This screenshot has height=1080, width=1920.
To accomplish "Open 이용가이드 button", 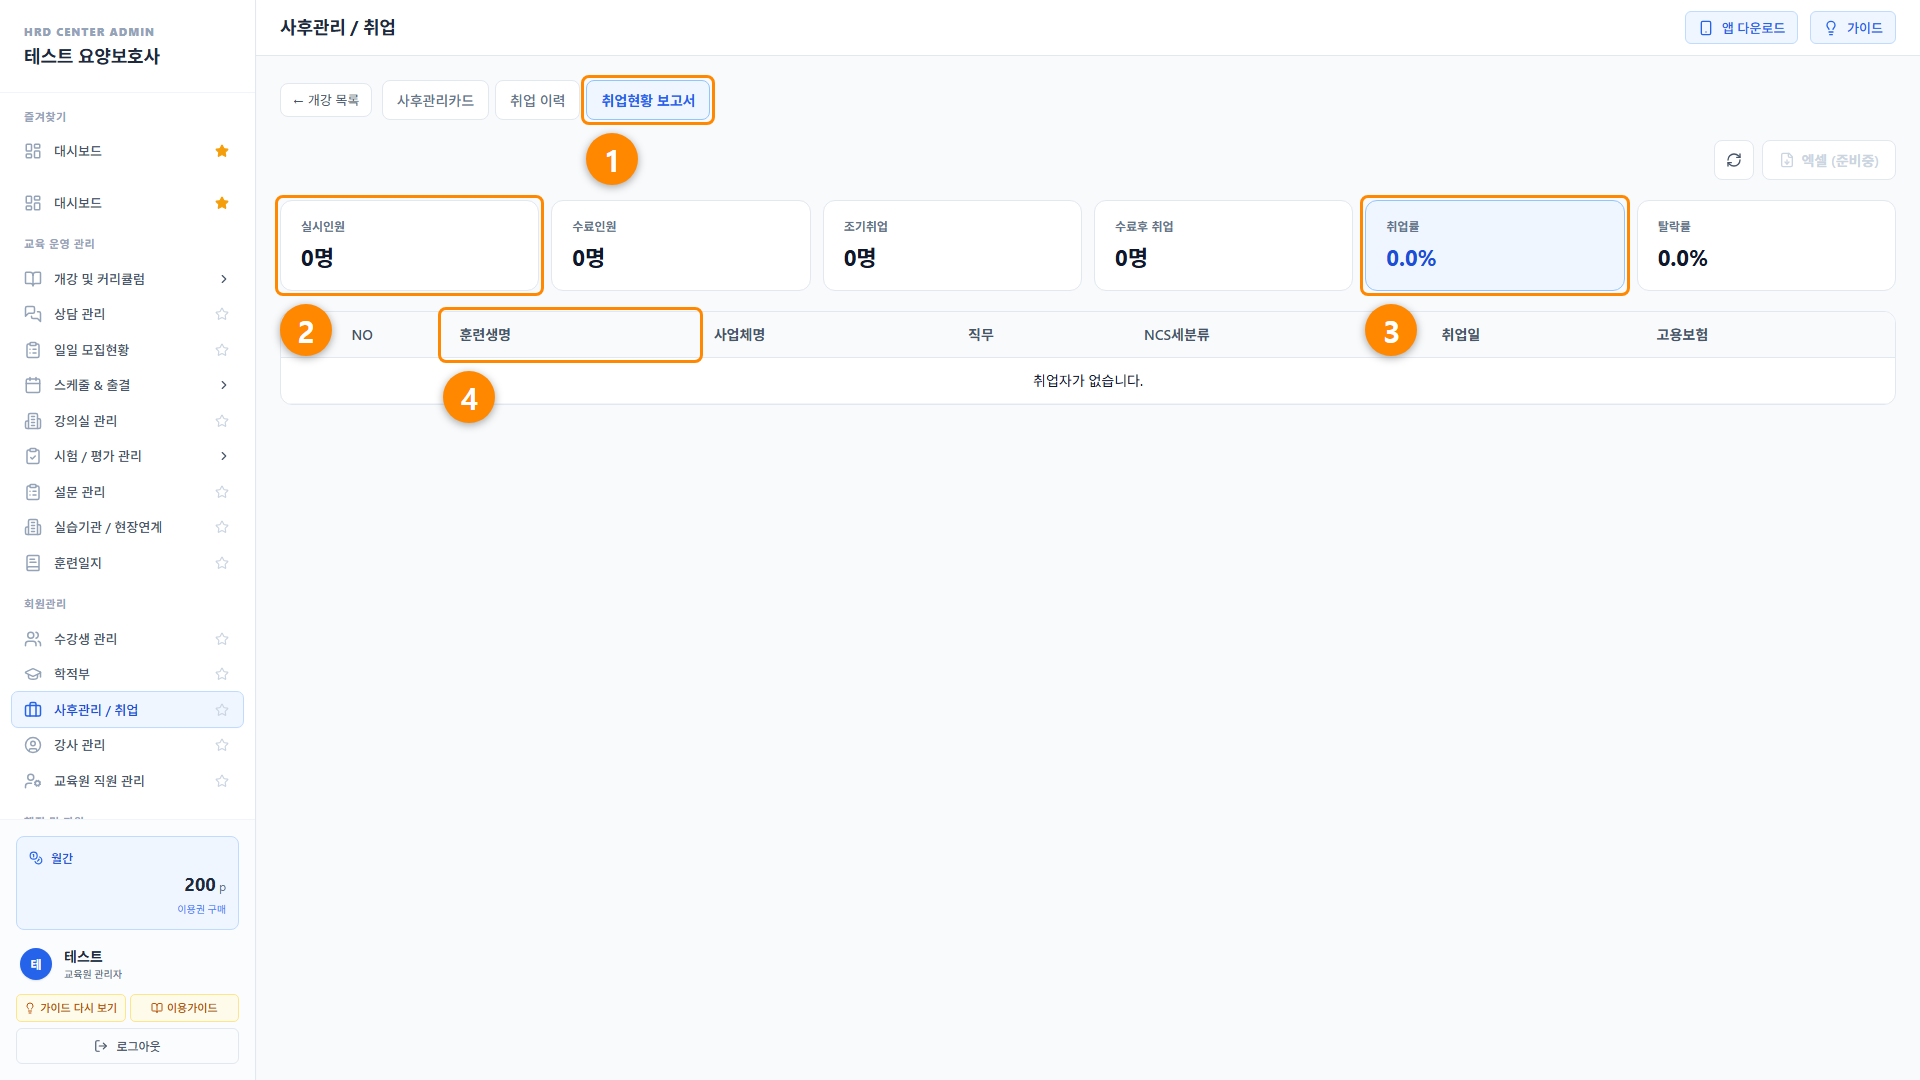I will pyautogui.click(x=184, y=1008).
